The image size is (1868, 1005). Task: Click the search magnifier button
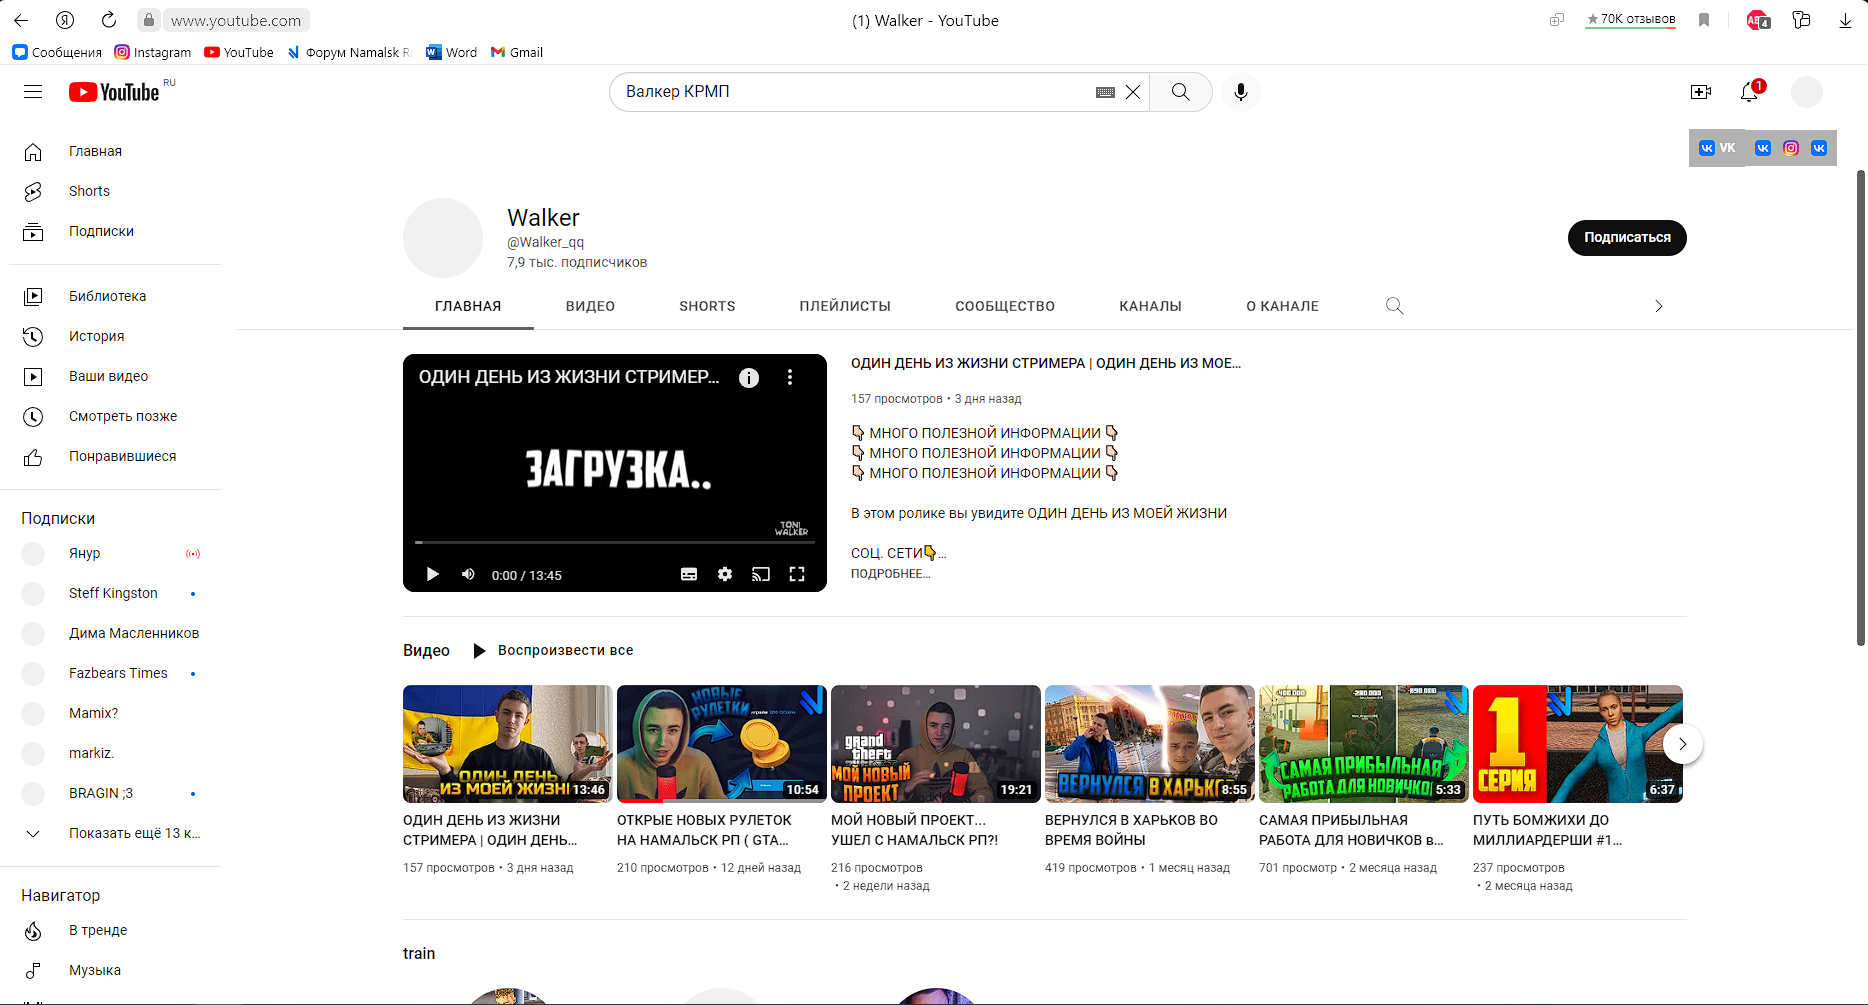click(1181, 92)
